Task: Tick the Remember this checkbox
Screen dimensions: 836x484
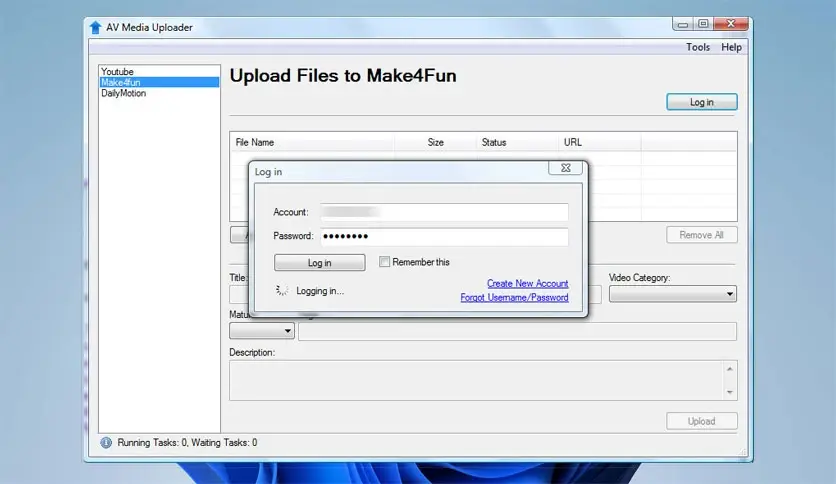Action: click(x=384, y=262)
